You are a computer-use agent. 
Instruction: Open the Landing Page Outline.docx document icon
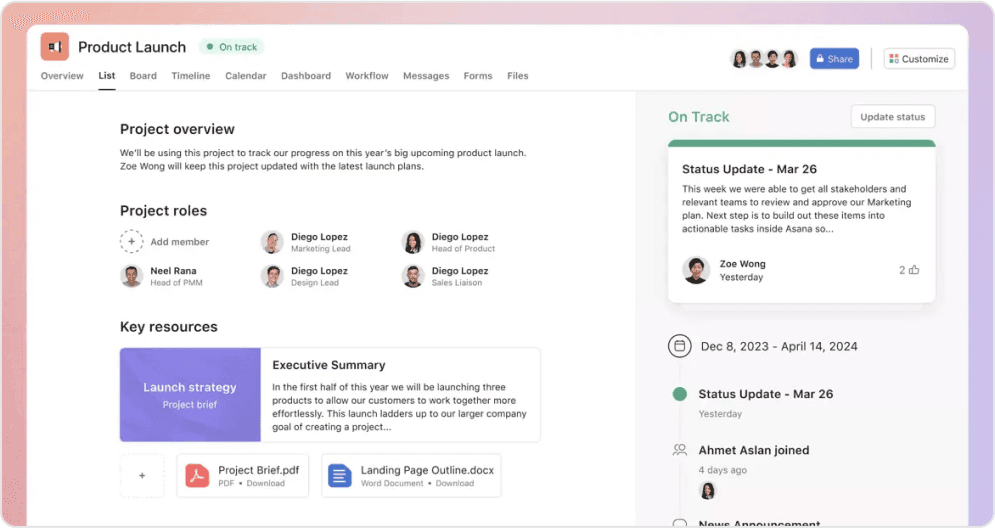(x=341, y=476)
